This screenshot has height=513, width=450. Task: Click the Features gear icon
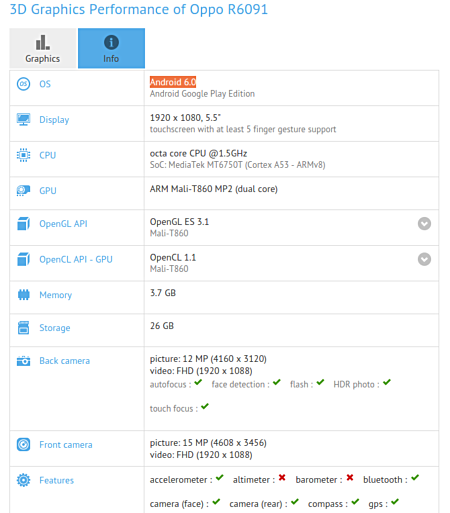23,480
